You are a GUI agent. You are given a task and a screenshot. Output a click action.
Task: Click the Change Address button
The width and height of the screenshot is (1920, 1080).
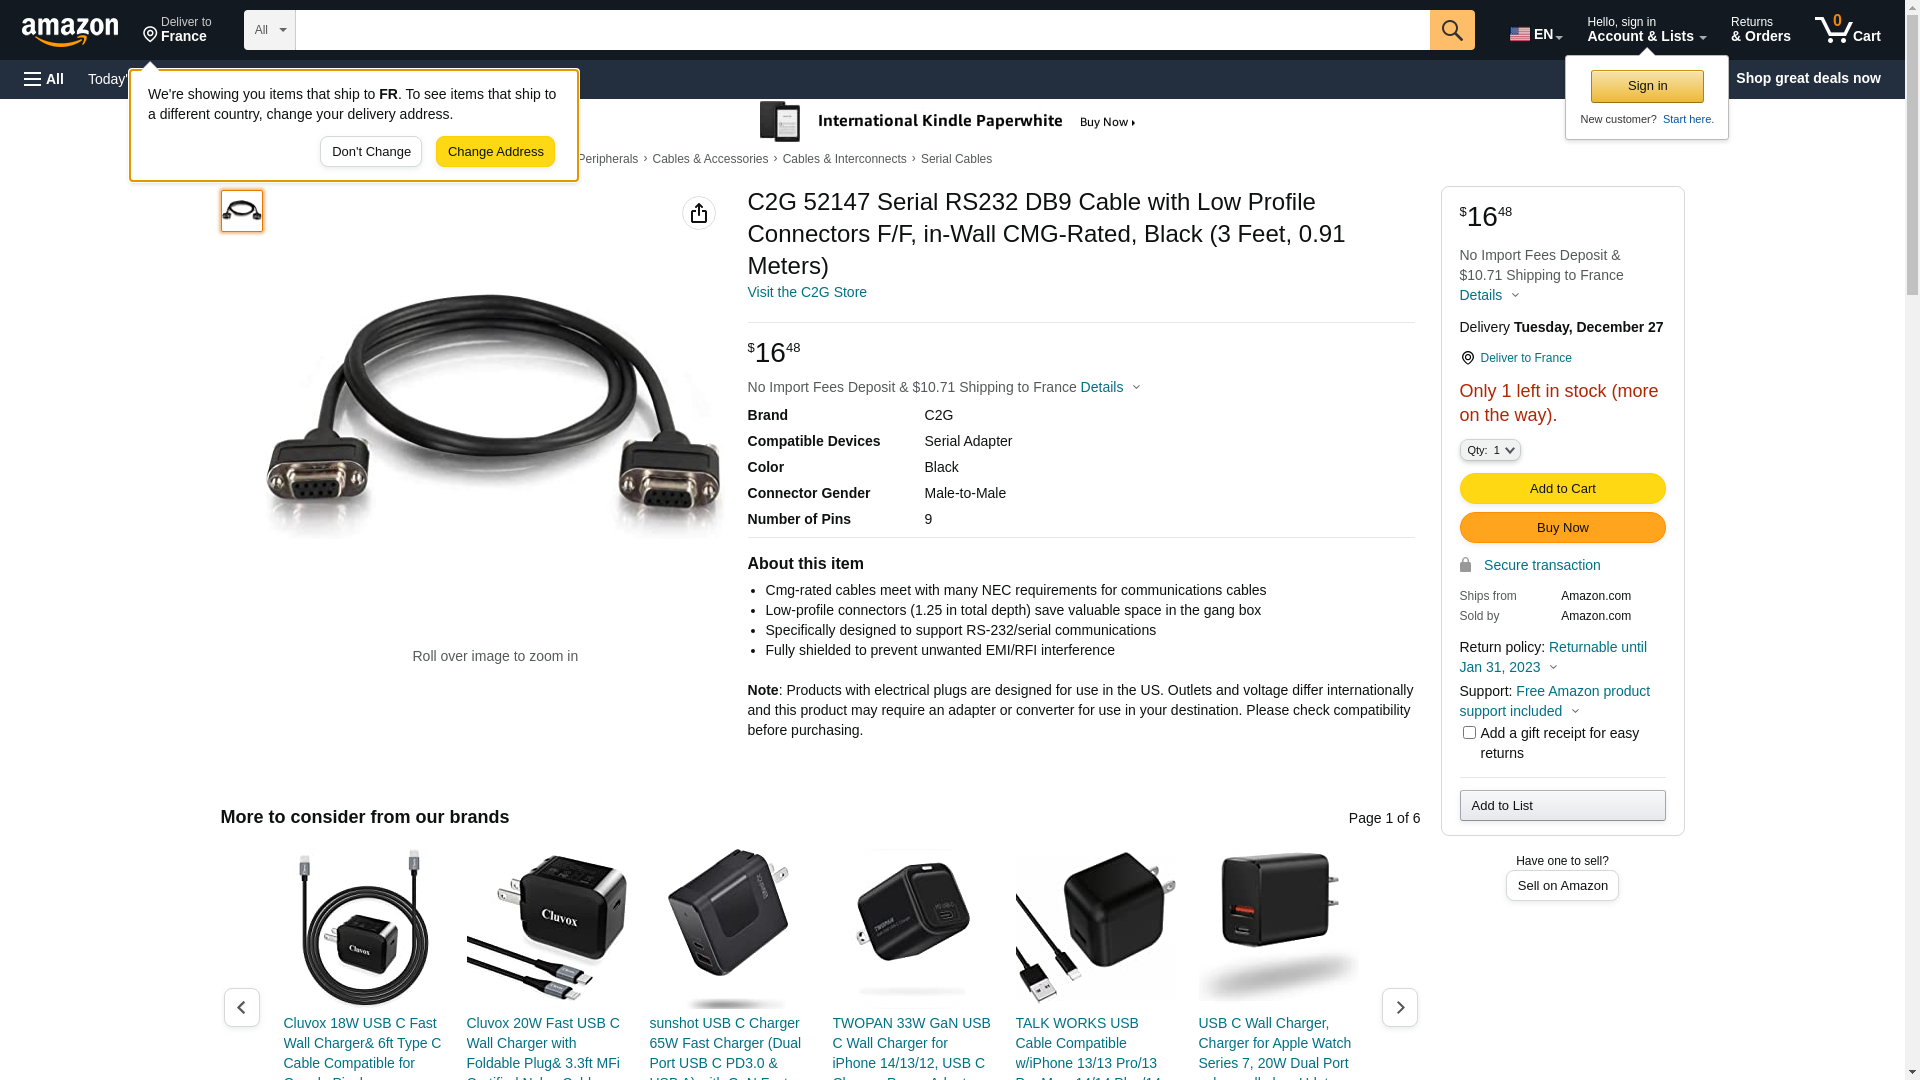coord(495,152)
